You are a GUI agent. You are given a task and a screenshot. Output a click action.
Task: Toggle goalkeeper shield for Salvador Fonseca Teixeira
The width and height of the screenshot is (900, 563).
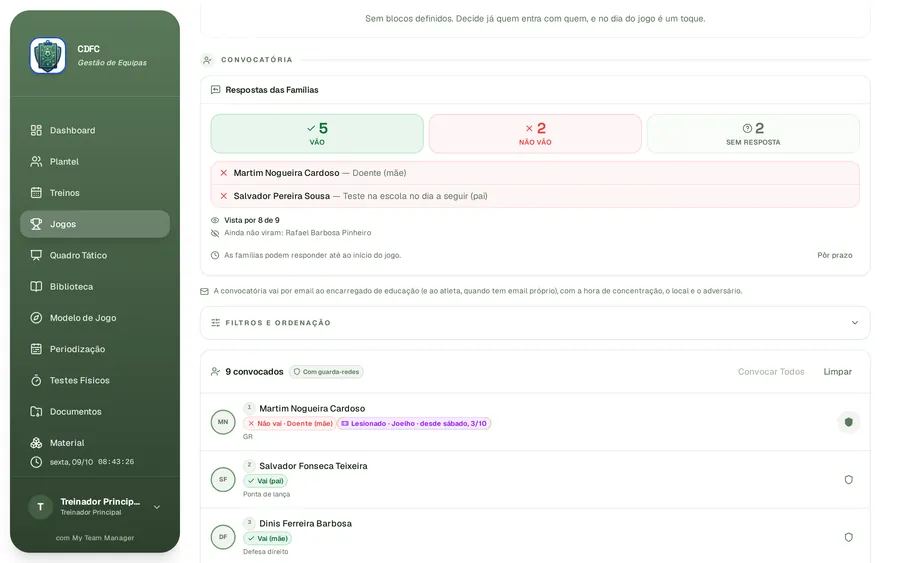click(848, 480)
